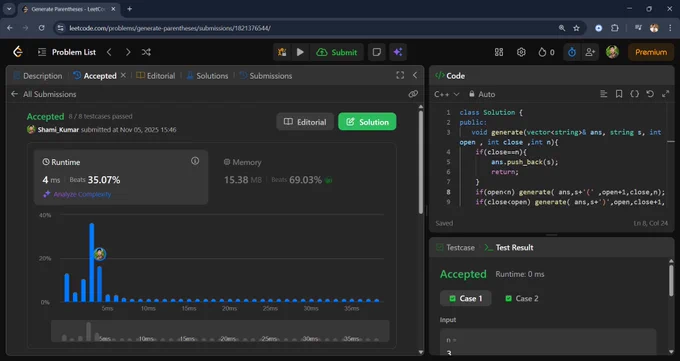Image resolution: width=680 pixels, height=361 pixels.
Task: Switch to the Description tab
Action: pos(38,75)
